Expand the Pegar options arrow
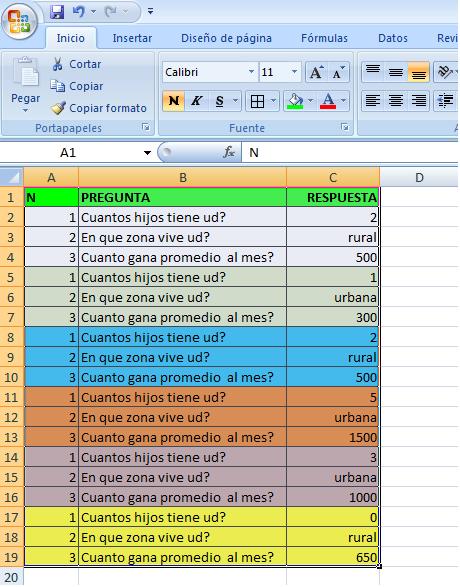Screen dimensions: 460x587 click(25, 110)
